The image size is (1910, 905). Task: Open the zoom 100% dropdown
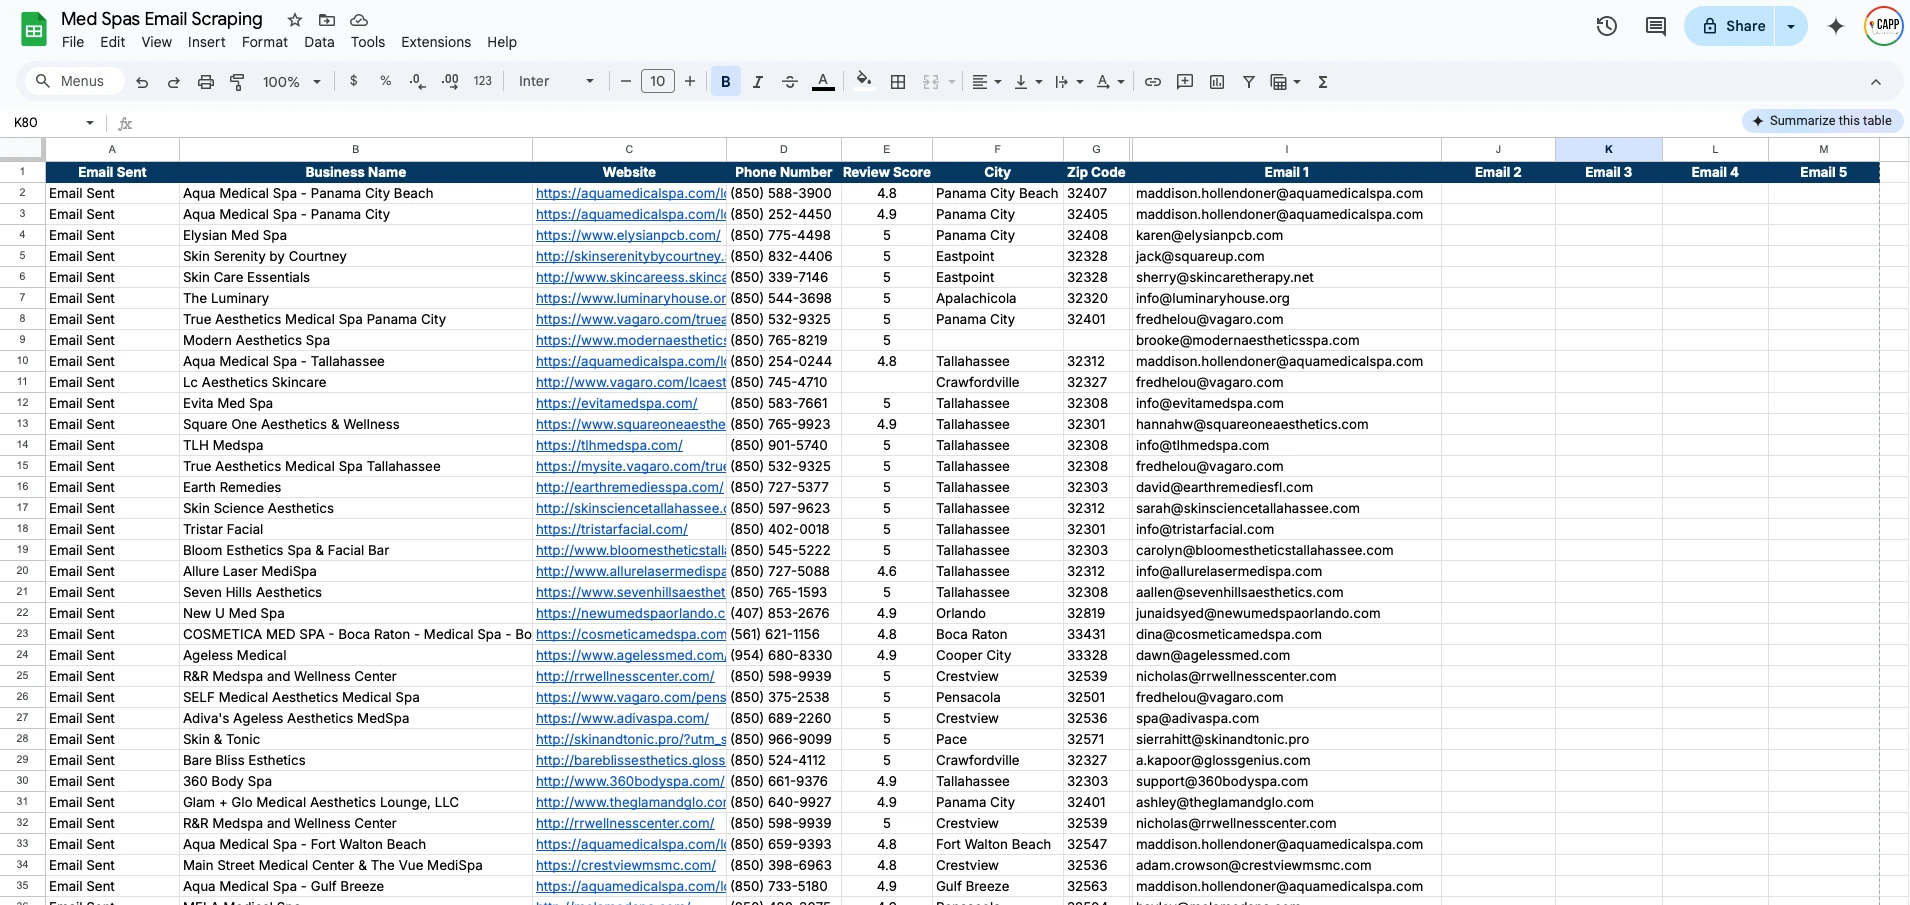[x=292, y=82]
